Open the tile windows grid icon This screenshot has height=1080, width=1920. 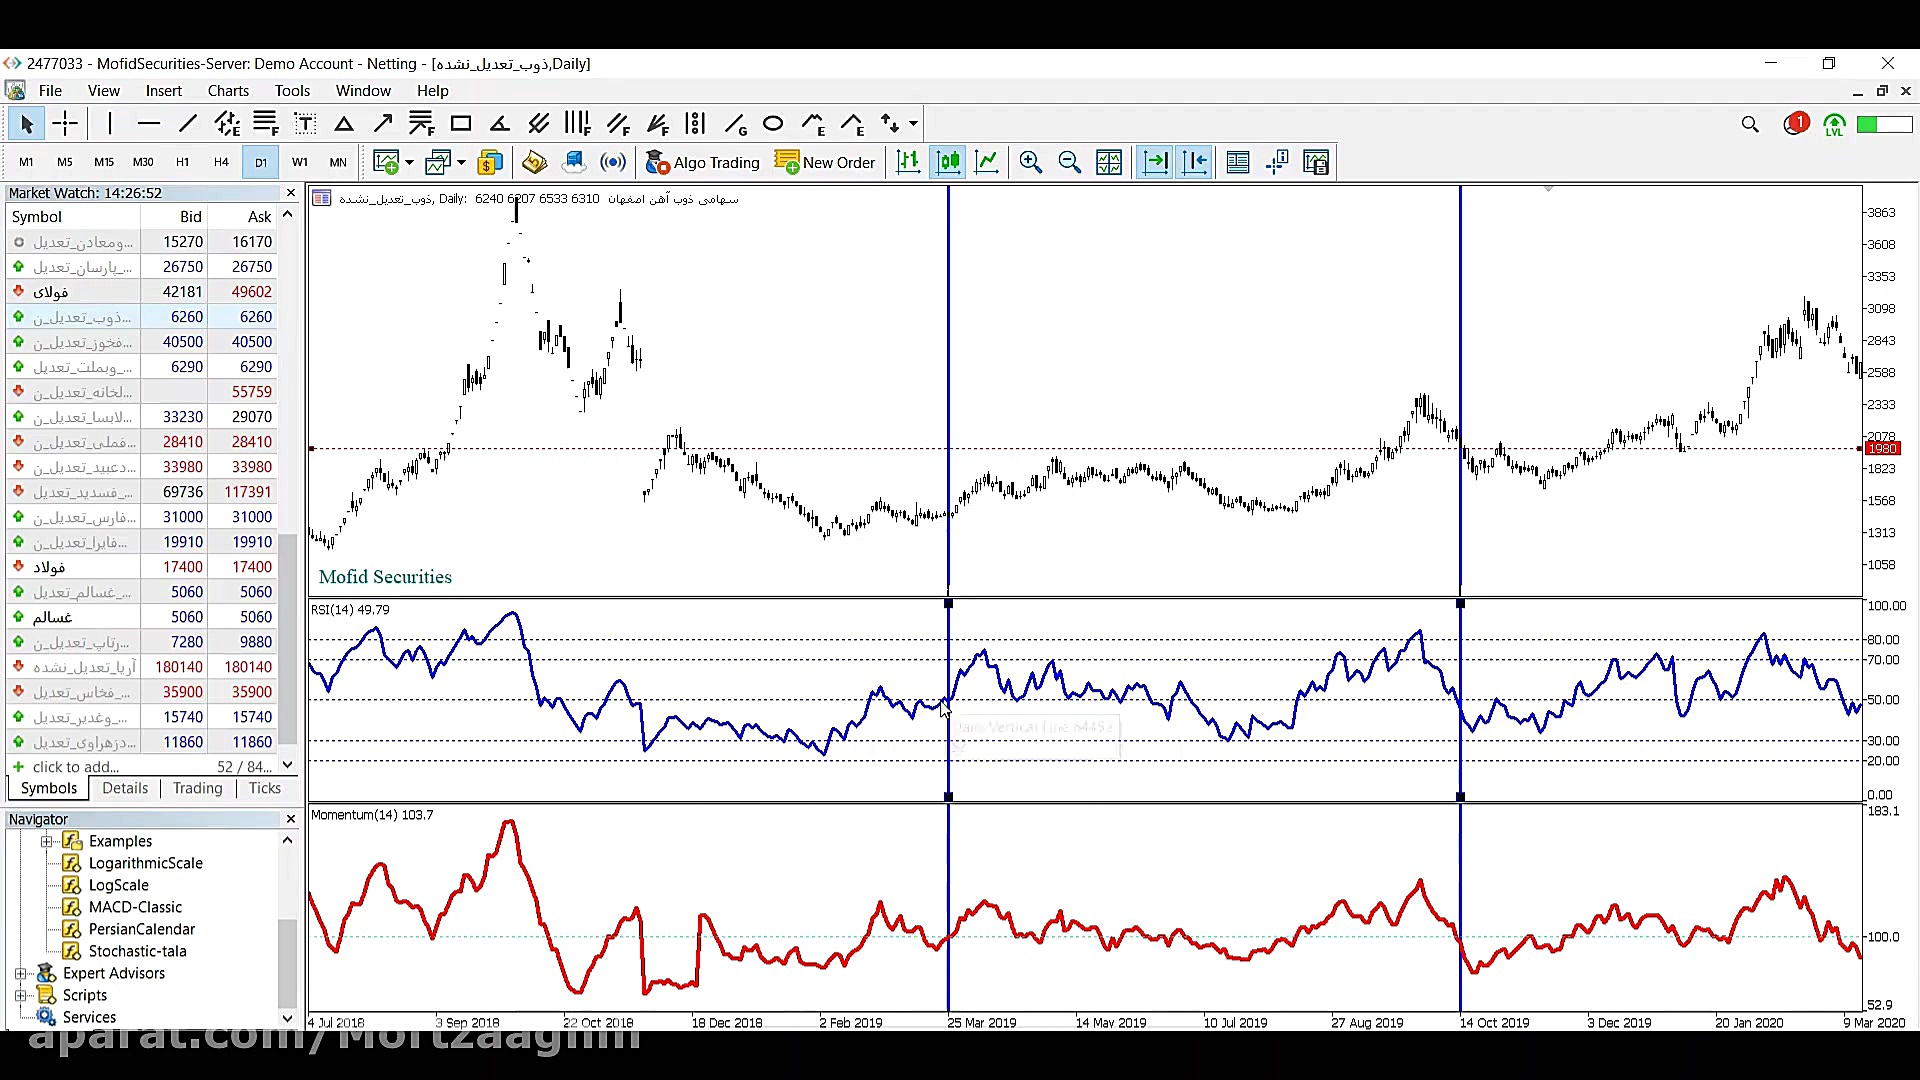pyautogui.click(x=1108, y=162)
